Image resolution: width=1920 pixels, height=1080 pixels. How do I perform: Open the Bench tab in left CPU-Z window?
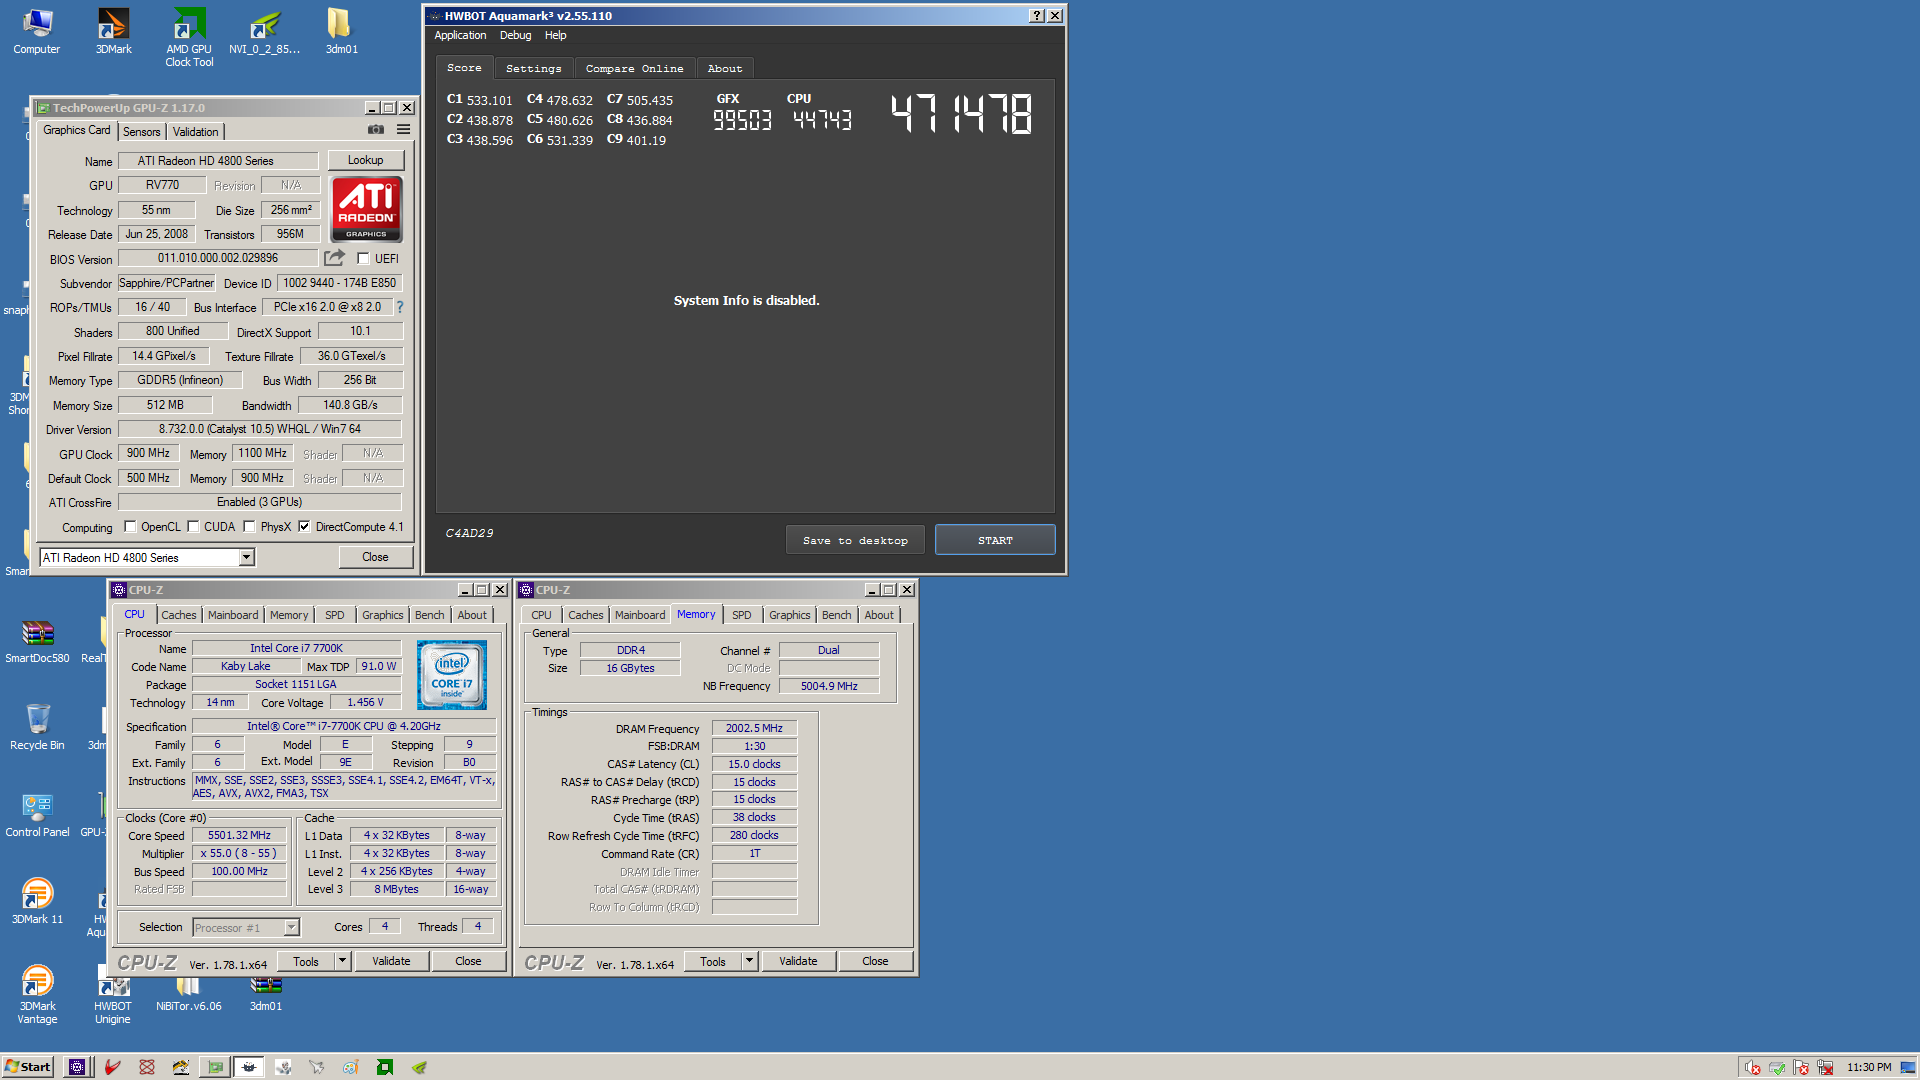(x=430, y=615)
